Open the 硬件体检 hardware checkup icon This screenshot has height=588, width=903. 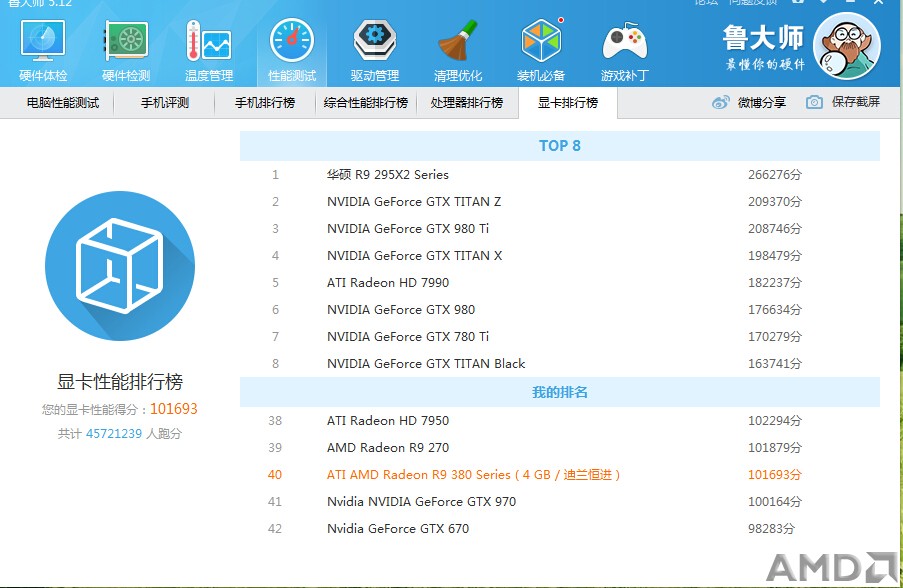click(x=43, y=50)
